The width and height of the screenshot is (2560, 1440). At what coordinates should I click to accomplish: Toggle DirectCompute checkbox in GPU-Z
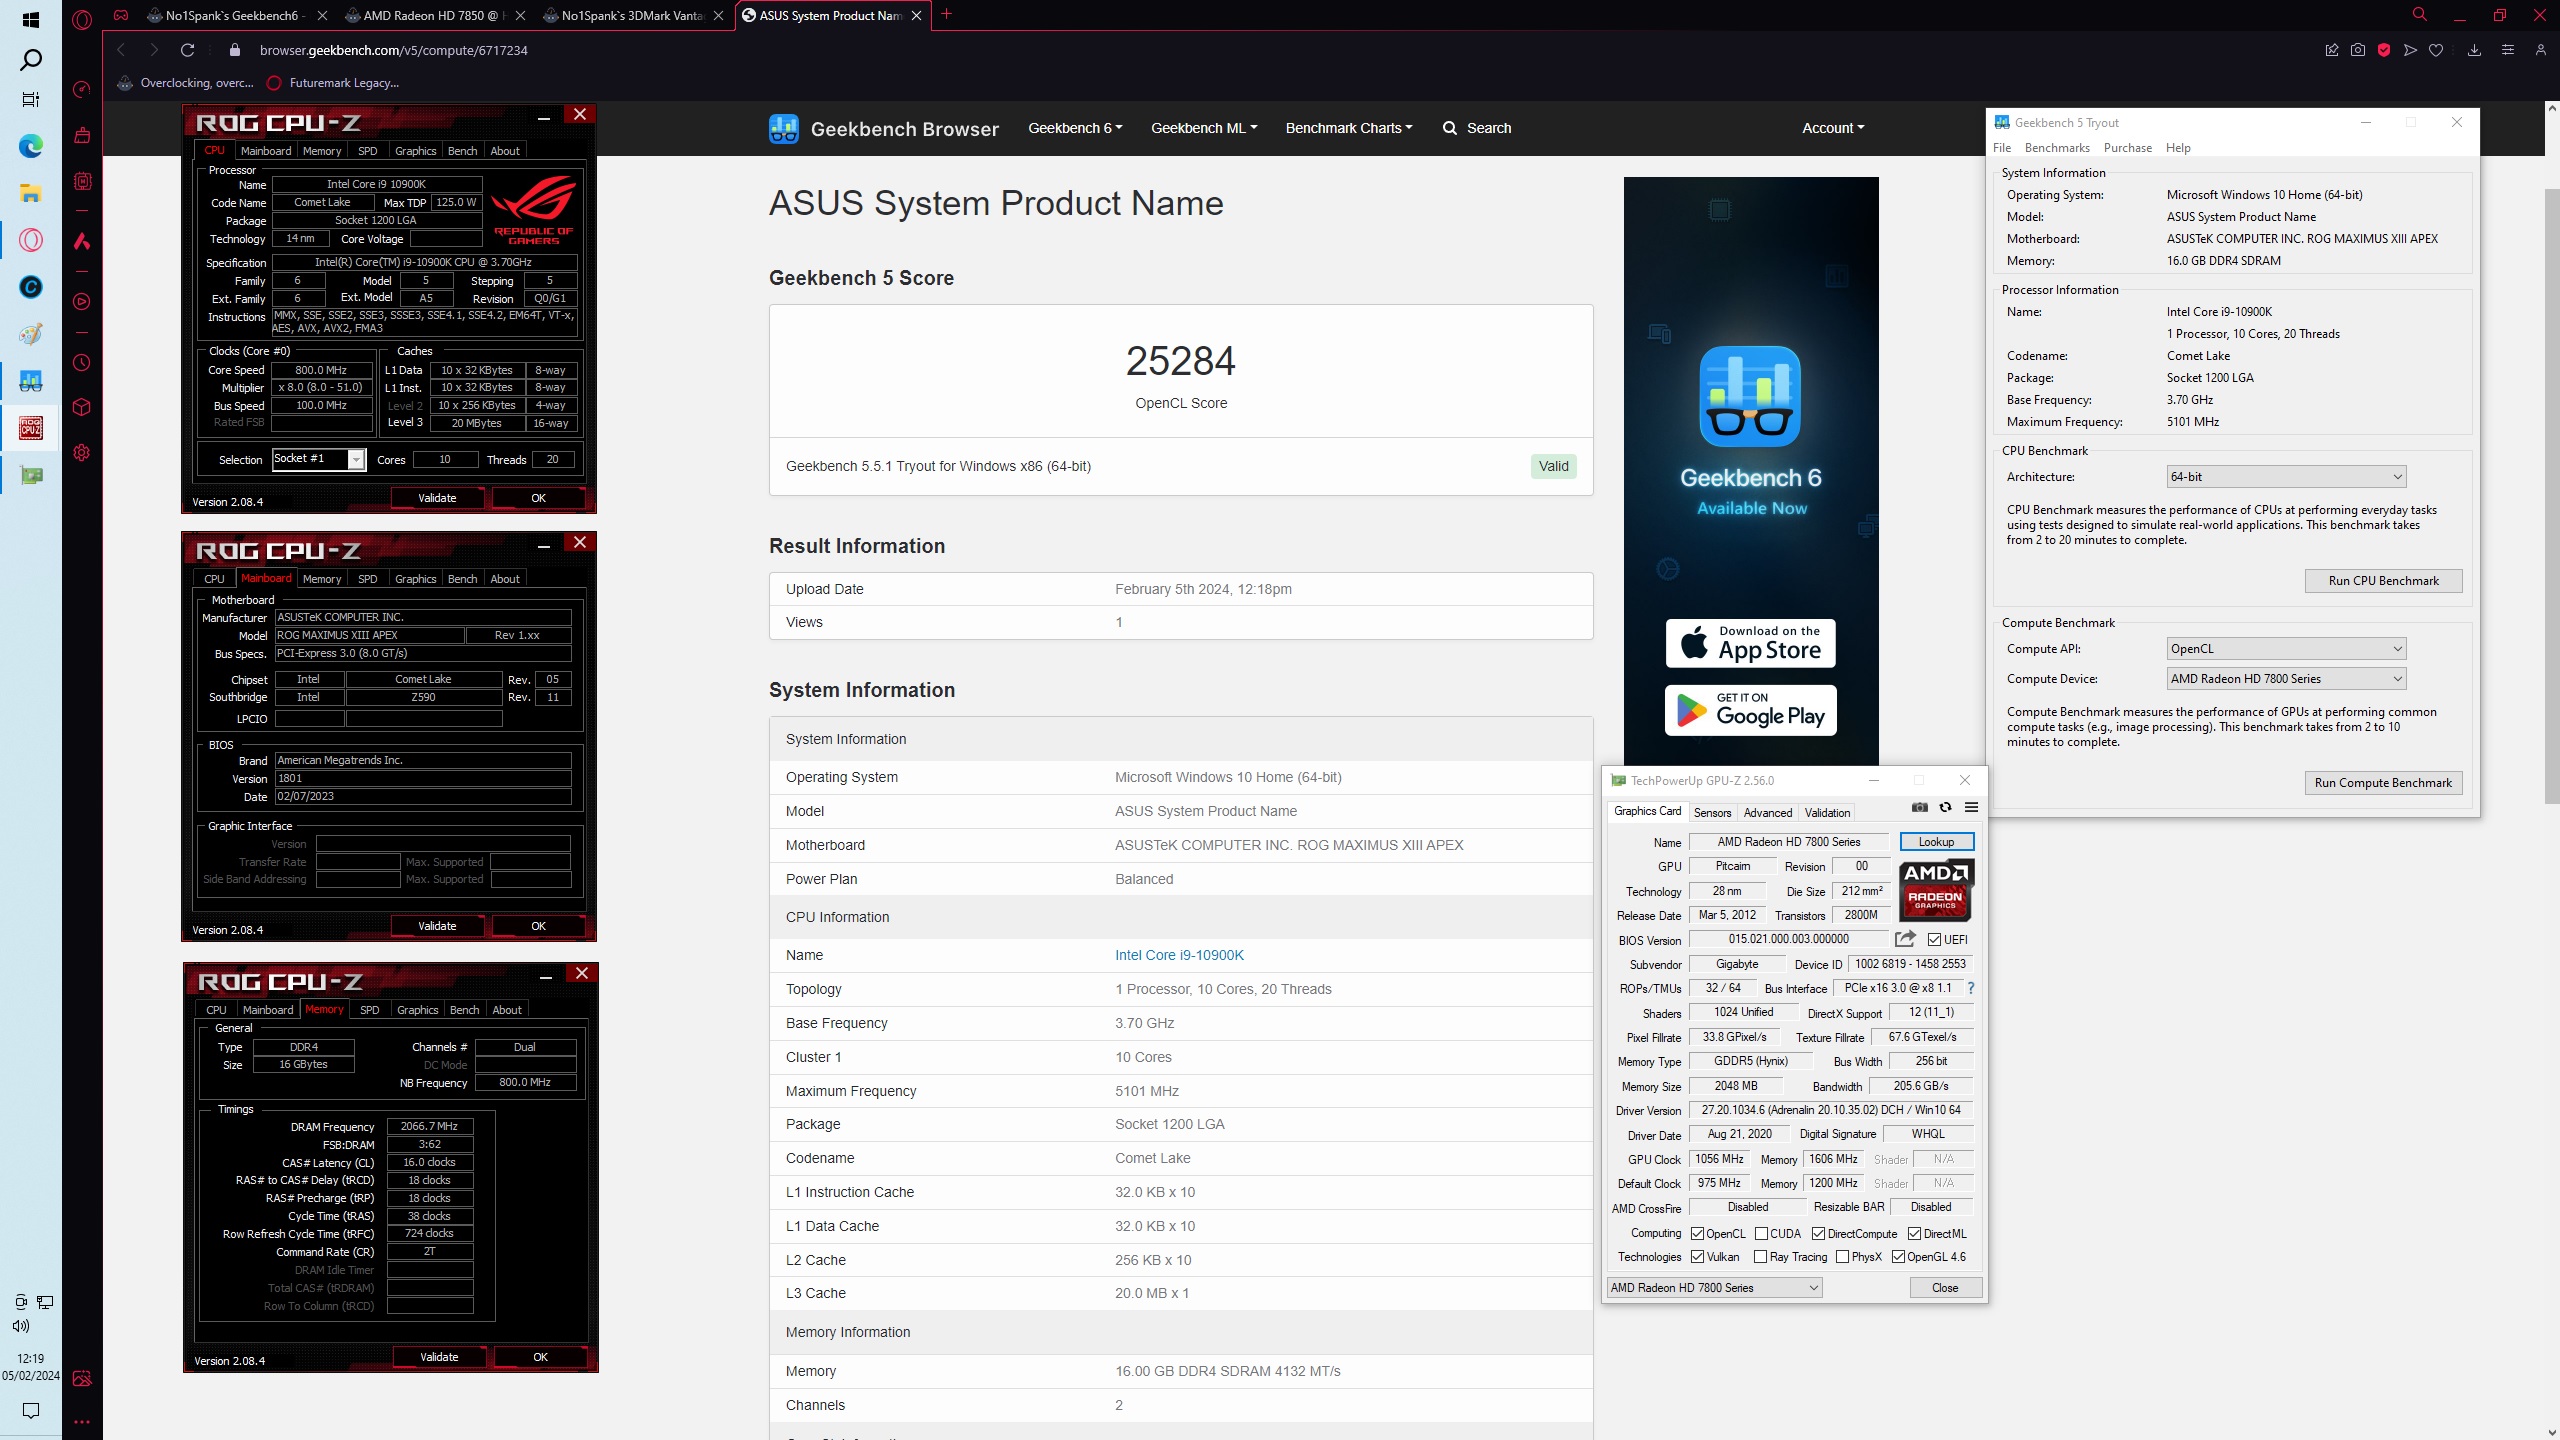pos(1819,1234)
